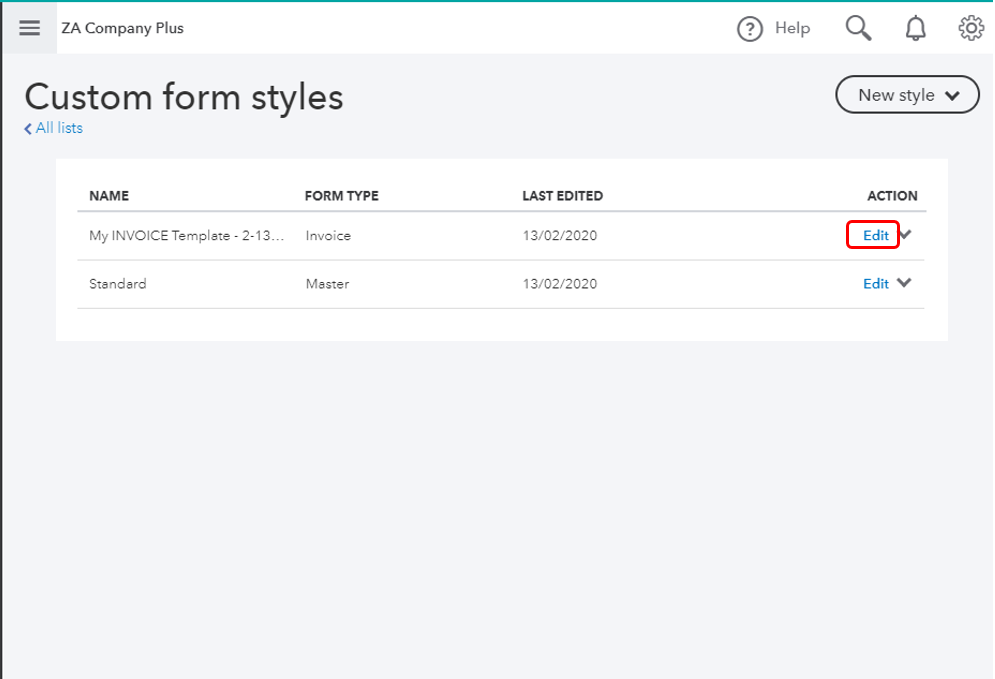The width and height of the screenshot is (995, 679).
Task: Edit the My INVOICE Template style
Action: click(875, 236)
